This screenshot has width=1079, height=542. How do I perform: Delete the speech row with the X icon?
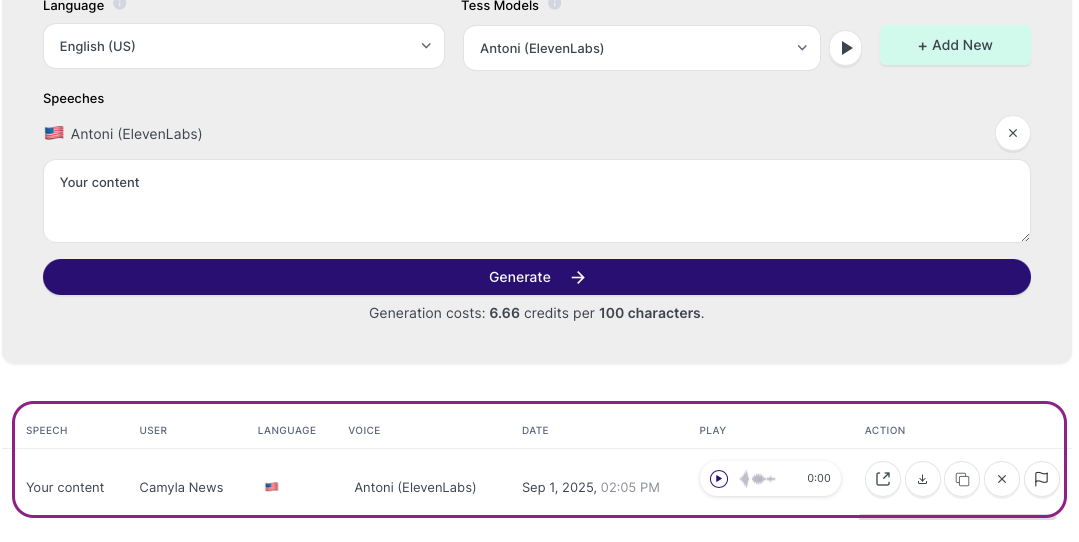1002,479
